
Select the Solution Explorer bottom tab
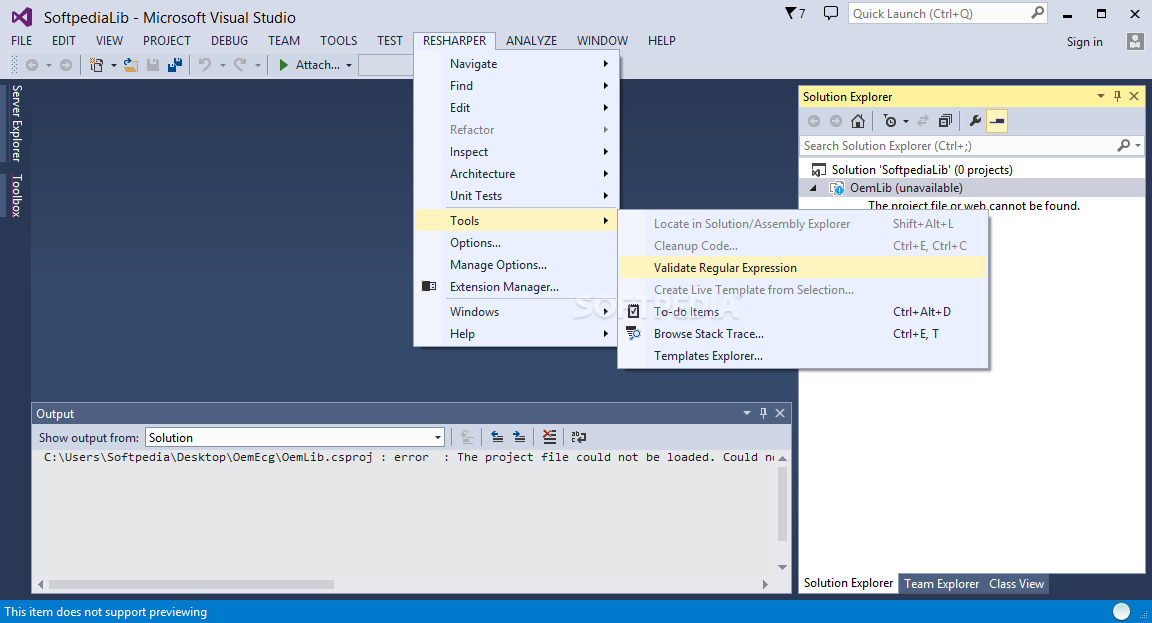point(848,583)
